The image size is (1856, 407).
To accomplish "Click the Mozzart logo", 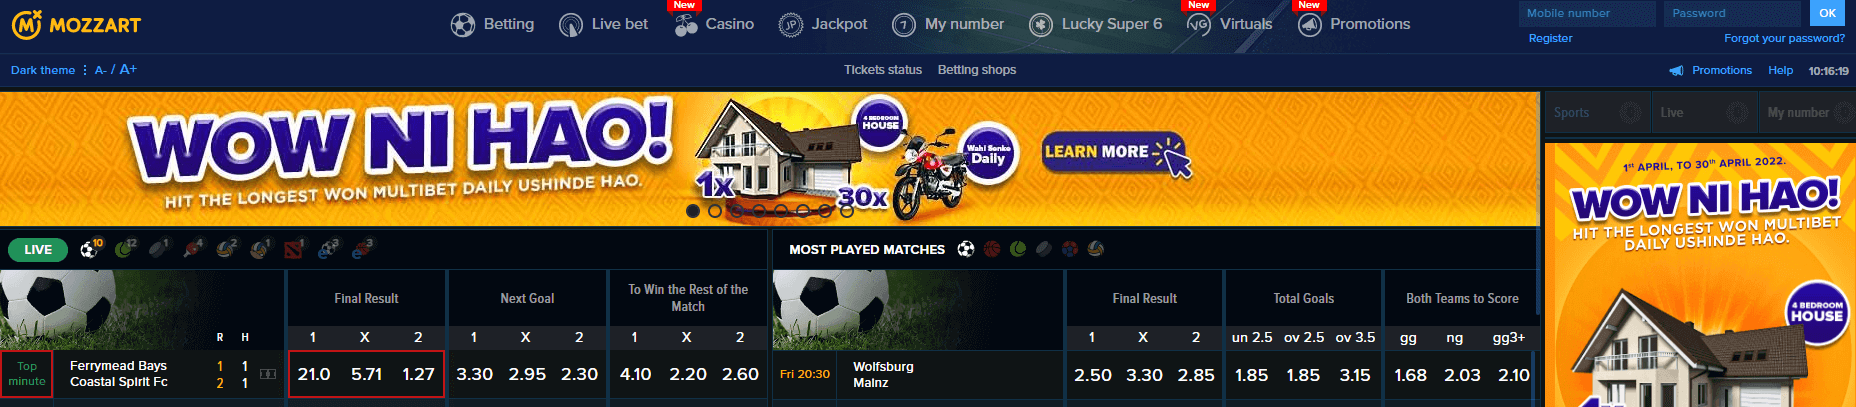I will [x=76, y=25].
